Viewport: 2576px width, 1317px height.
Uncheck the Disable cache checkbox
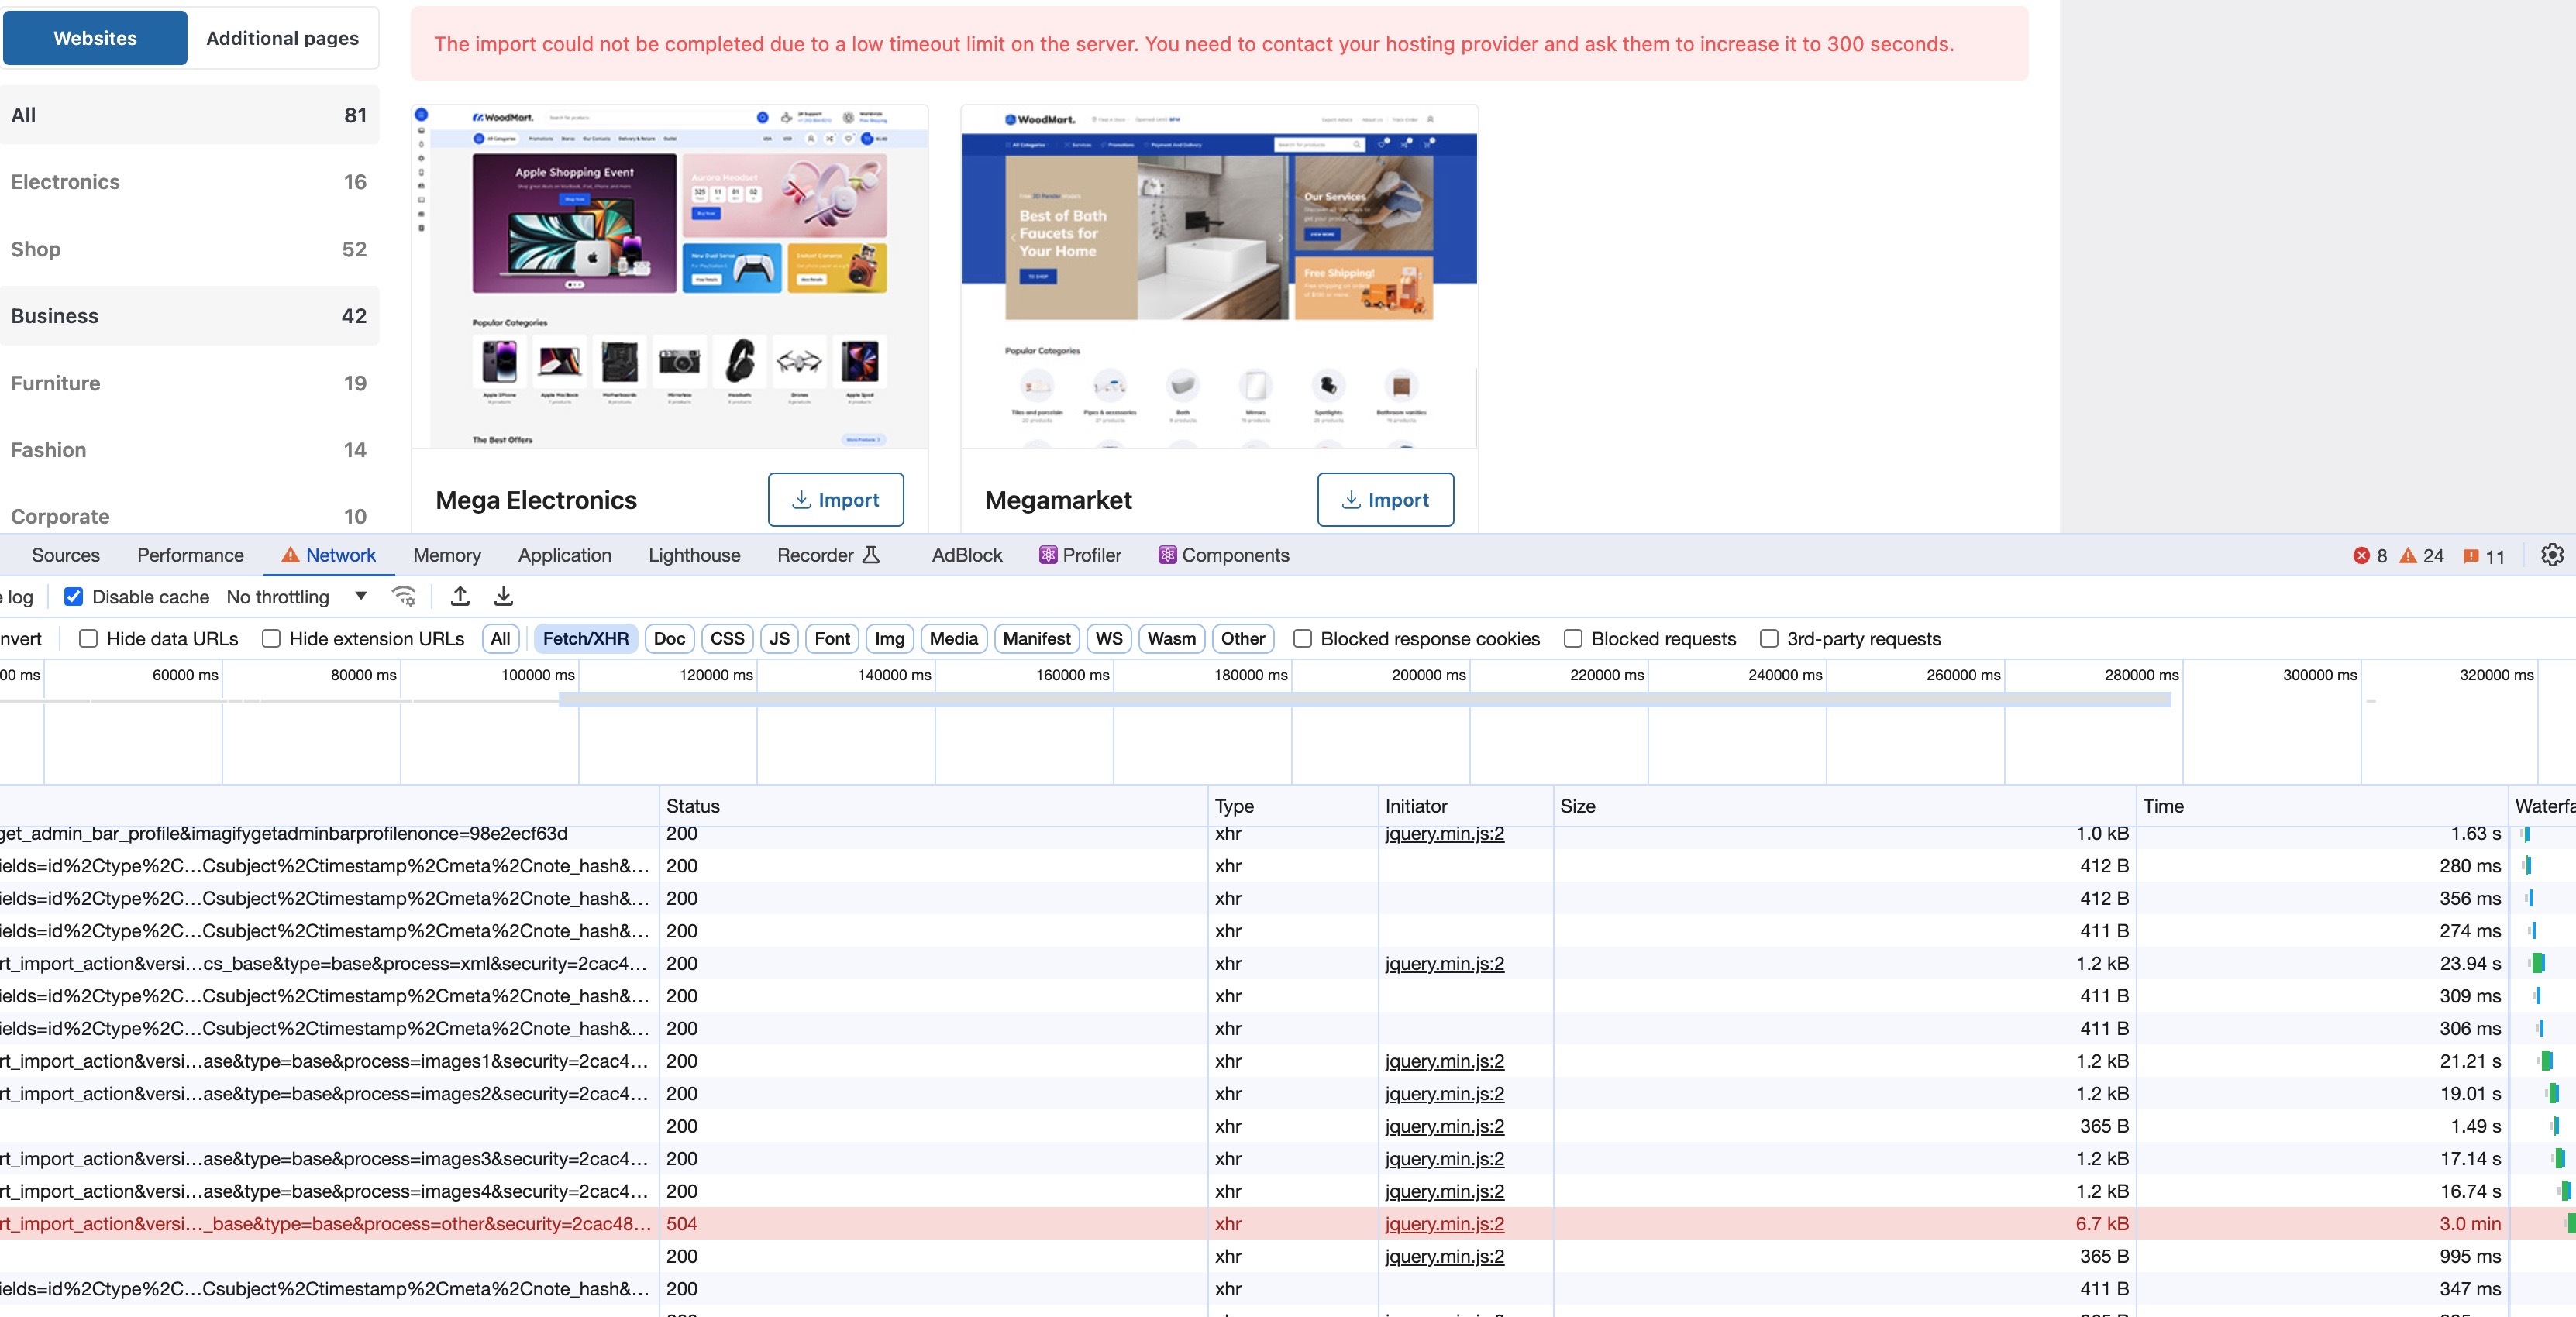click(x=74, y=597)
